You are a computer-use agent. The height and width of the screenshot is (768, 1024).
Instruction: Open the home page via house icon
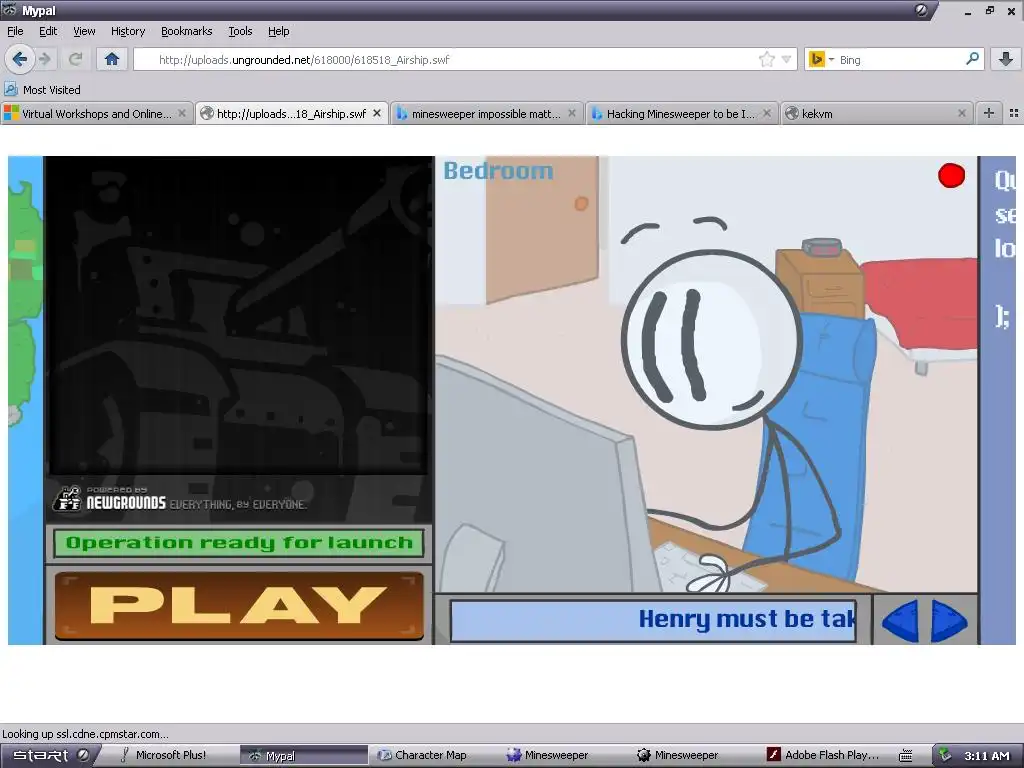112,59
